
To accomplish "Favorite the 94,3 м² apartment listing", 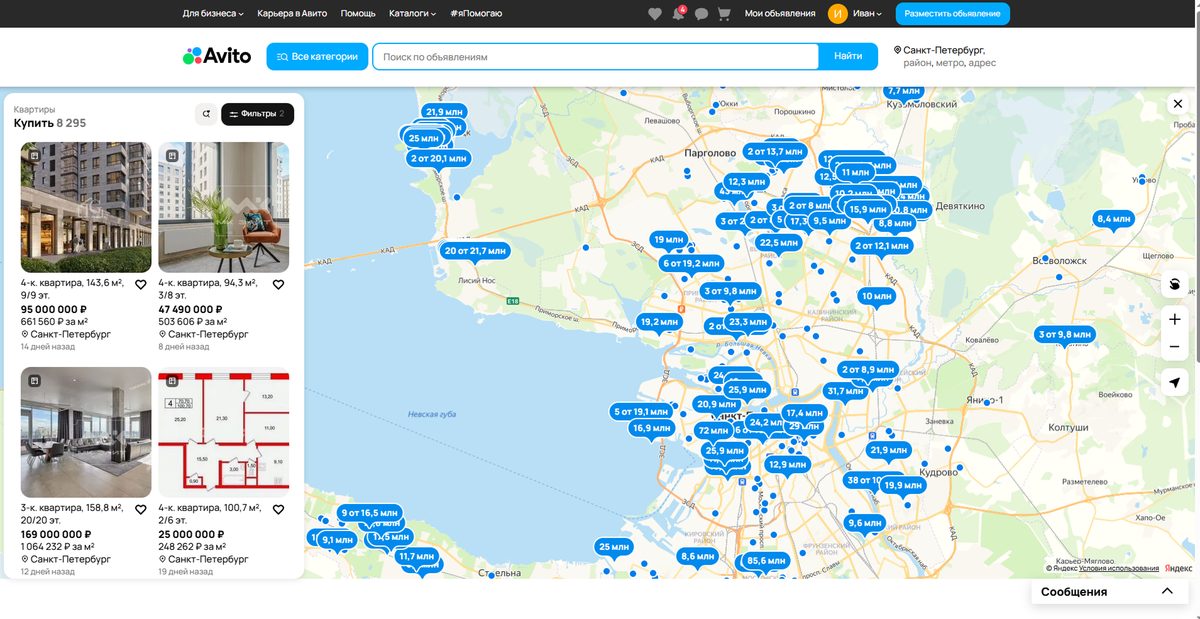I will point(278,285).
